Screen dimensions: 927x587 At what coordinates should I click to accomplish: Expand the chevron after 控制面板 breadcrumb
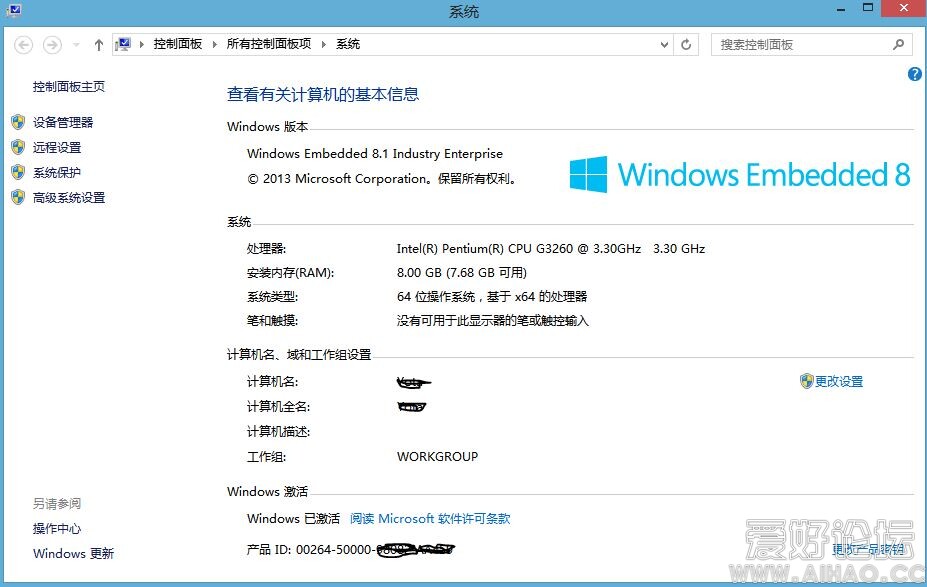point(215,44)
